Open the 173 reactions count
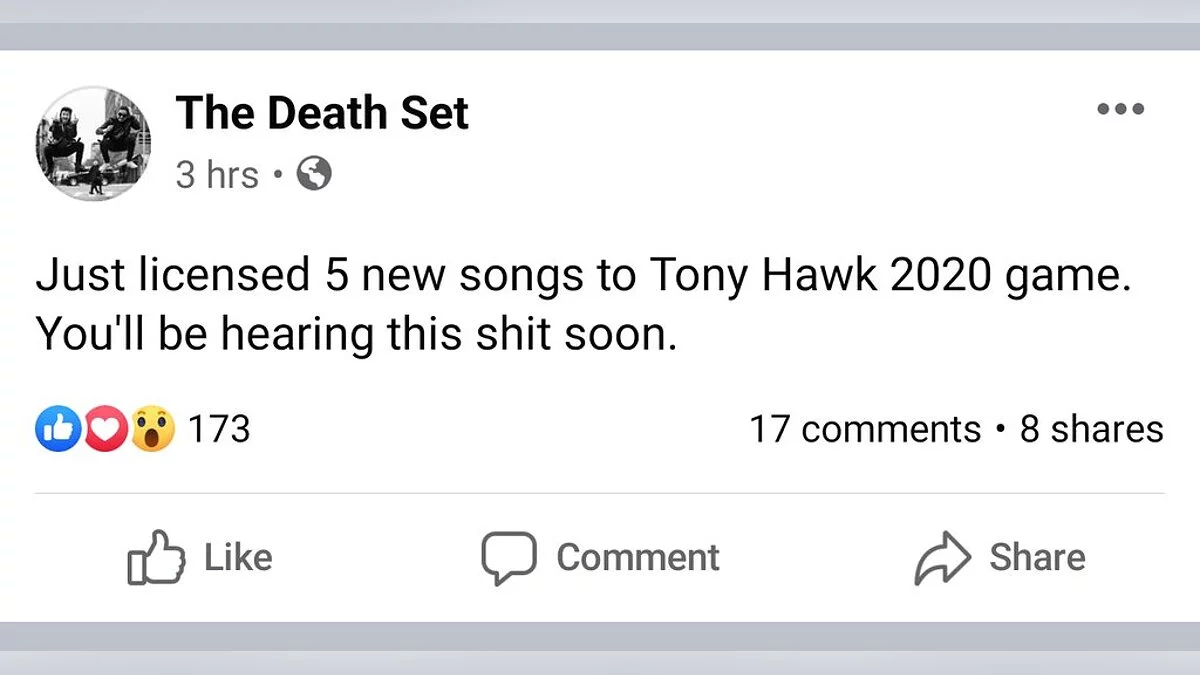This screenshot has height=675, width=1200. tap(219, 430)
